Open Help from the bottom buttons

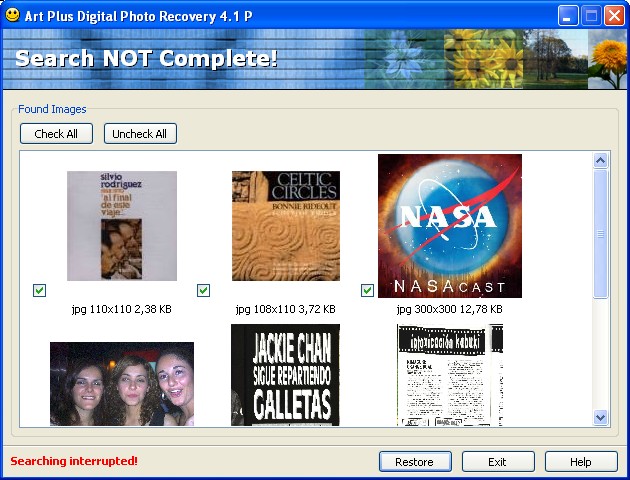point(581,462)
